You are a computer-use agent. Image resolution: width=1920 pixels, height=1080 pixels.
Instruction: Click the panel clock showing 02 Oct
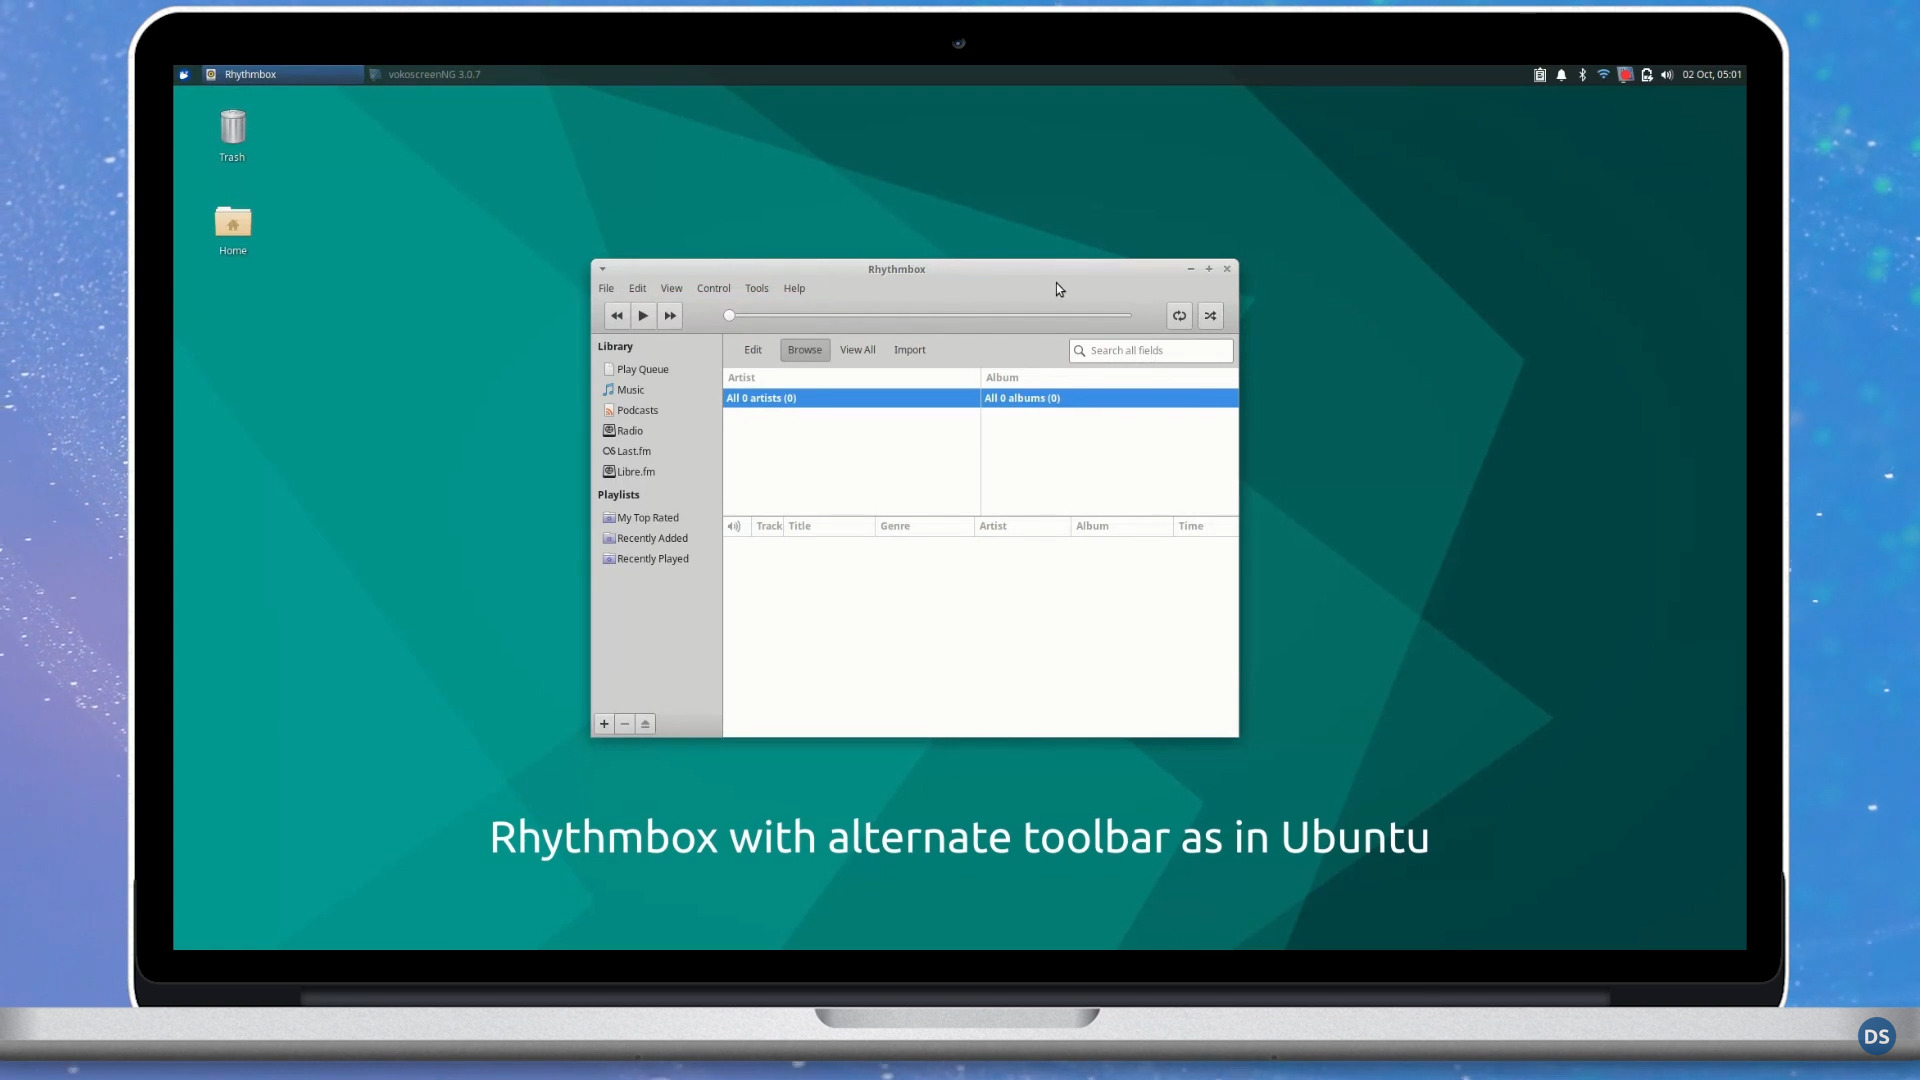click(x=1712, y=74)
